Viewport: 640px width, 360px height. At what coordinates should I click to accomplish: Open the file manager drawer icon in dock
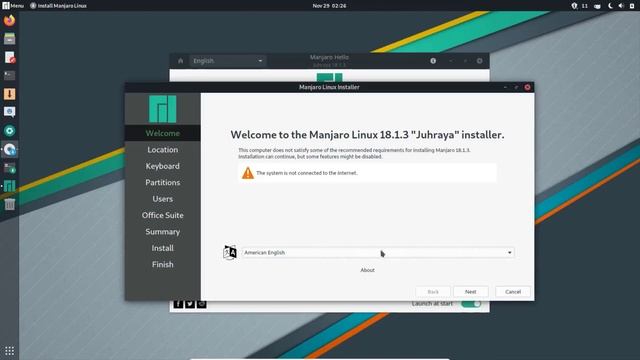coord(9,39)
